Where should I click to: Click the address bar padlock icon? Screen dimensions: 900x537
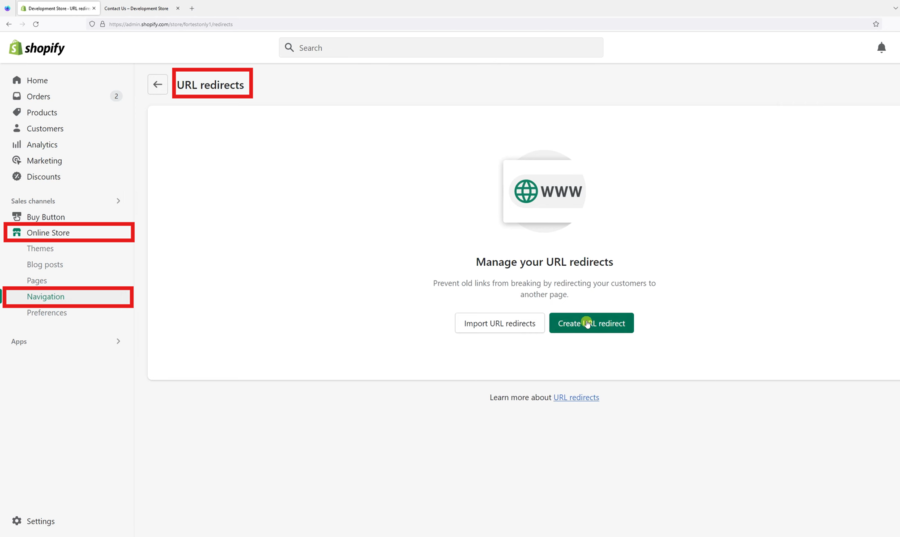103,24
